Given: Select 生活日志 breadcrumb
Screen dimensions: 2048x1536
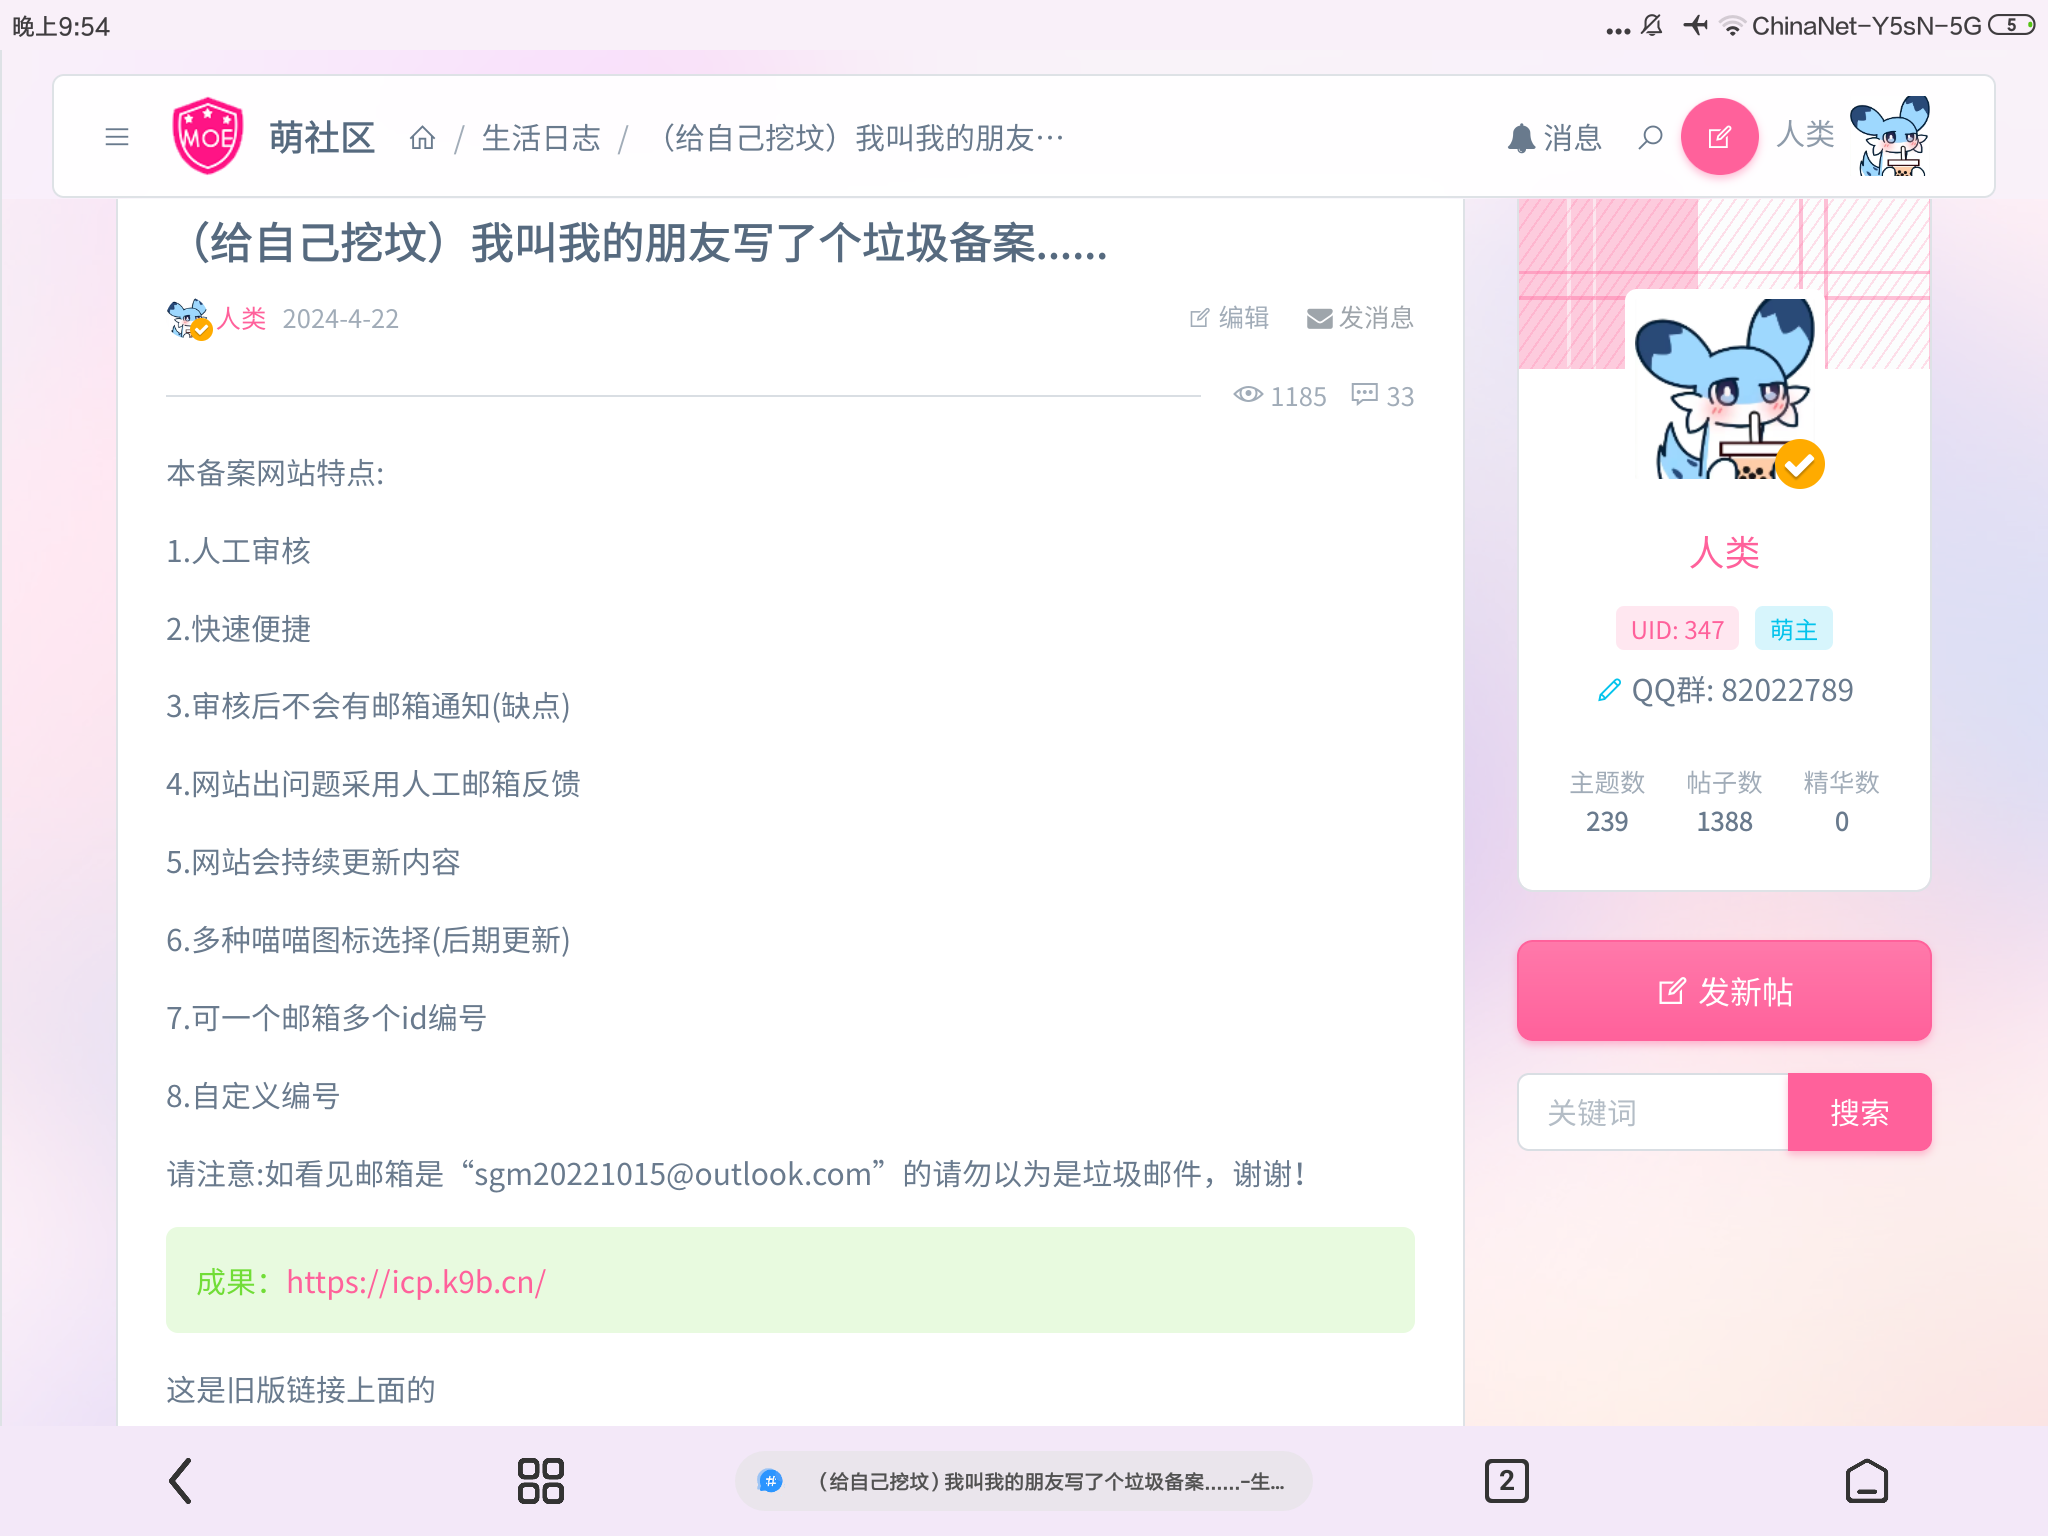Looking at the screenshot, I should (x=541, y=137).
